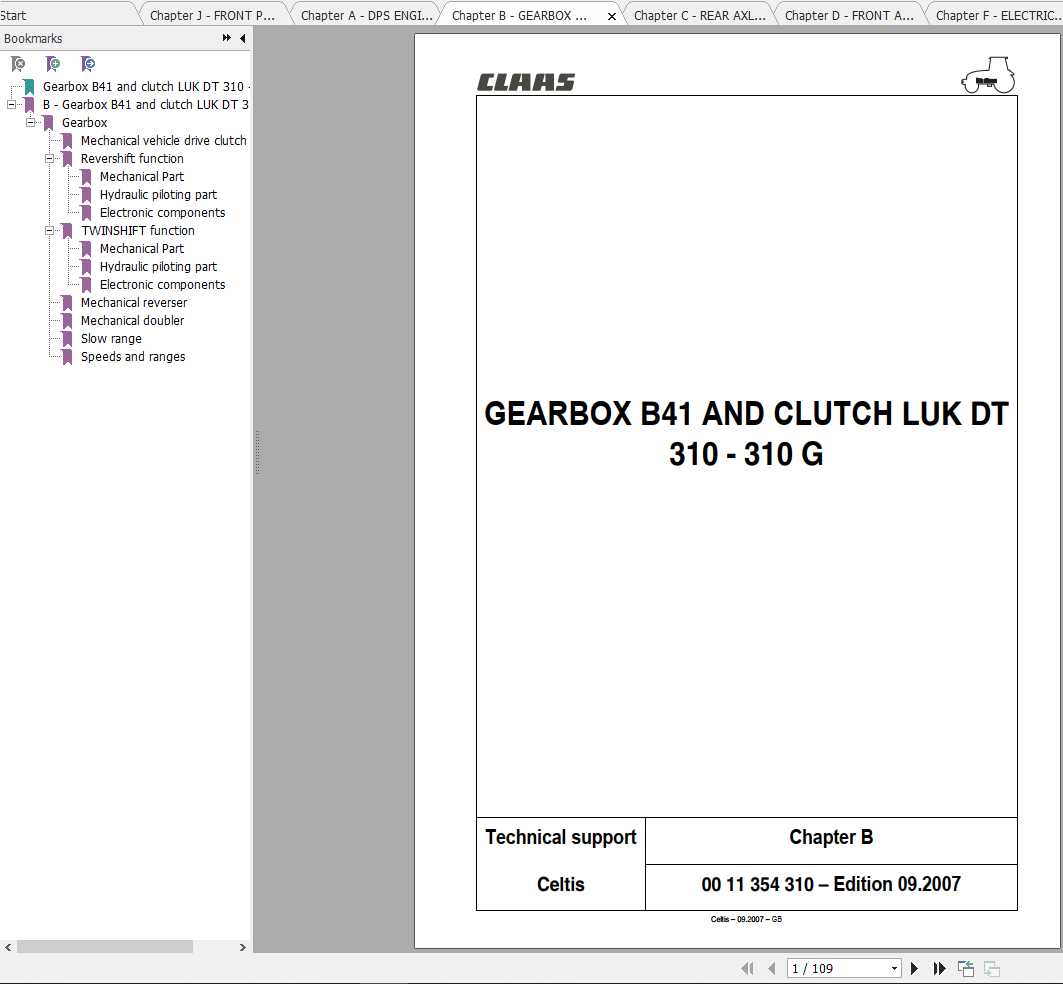Click the bookmark icon beside Speeds and ranges

tap(67, 357)
